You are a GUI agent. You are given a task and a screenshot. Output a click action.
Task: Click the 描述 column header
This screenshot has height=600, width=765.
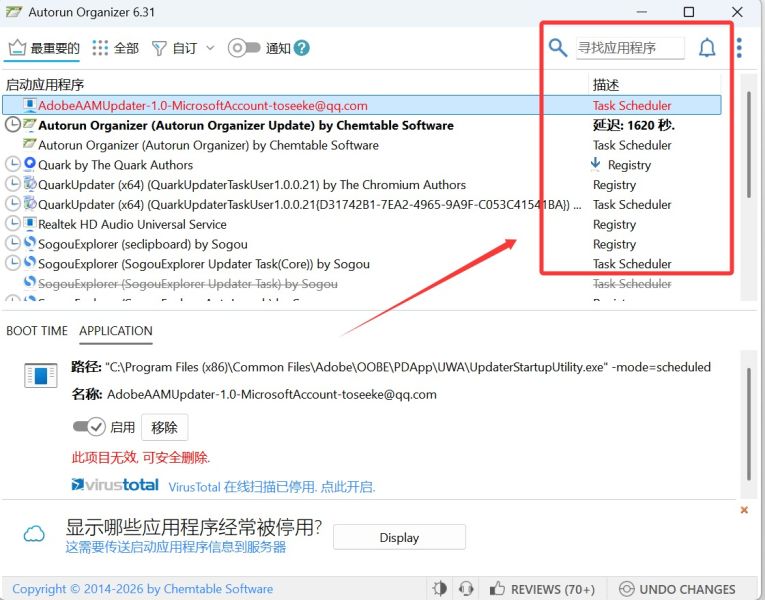click(606, 84)
